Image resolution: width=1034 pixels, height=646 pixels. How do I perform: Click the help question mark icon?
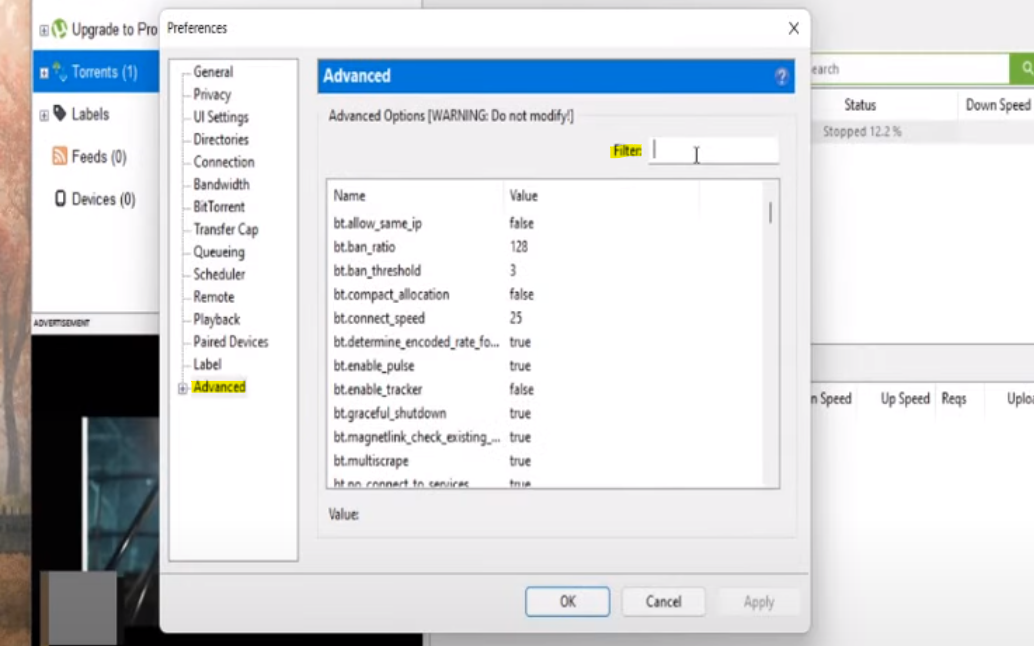click(x=781, y=77)
